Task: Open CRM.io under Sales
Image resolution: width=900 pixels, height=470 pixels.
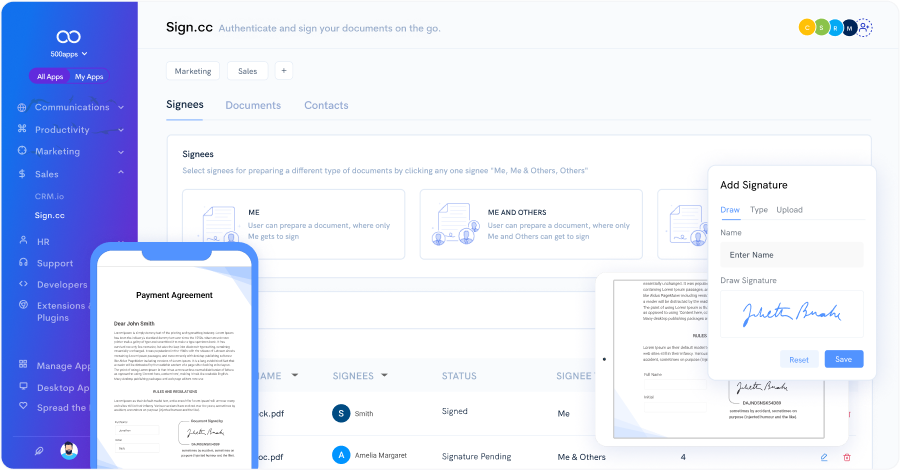Action: point(49,196)
